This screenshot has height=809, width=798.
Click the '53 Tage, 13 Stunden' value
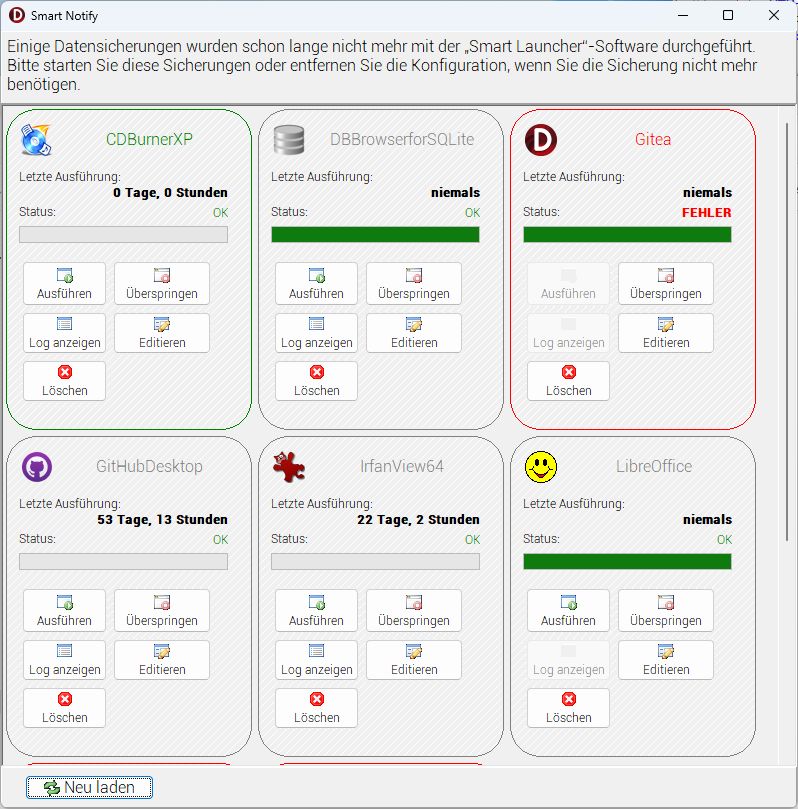[x=162, y=520]
